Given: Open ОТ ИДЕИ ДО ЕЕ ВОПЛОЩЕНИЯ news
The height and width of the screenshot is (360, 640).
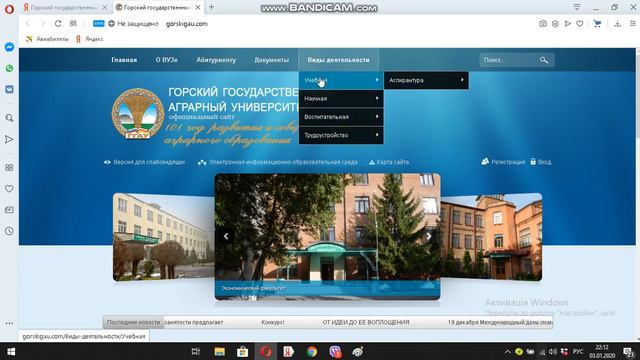Looking at the screenshot, I should [366, 322].
